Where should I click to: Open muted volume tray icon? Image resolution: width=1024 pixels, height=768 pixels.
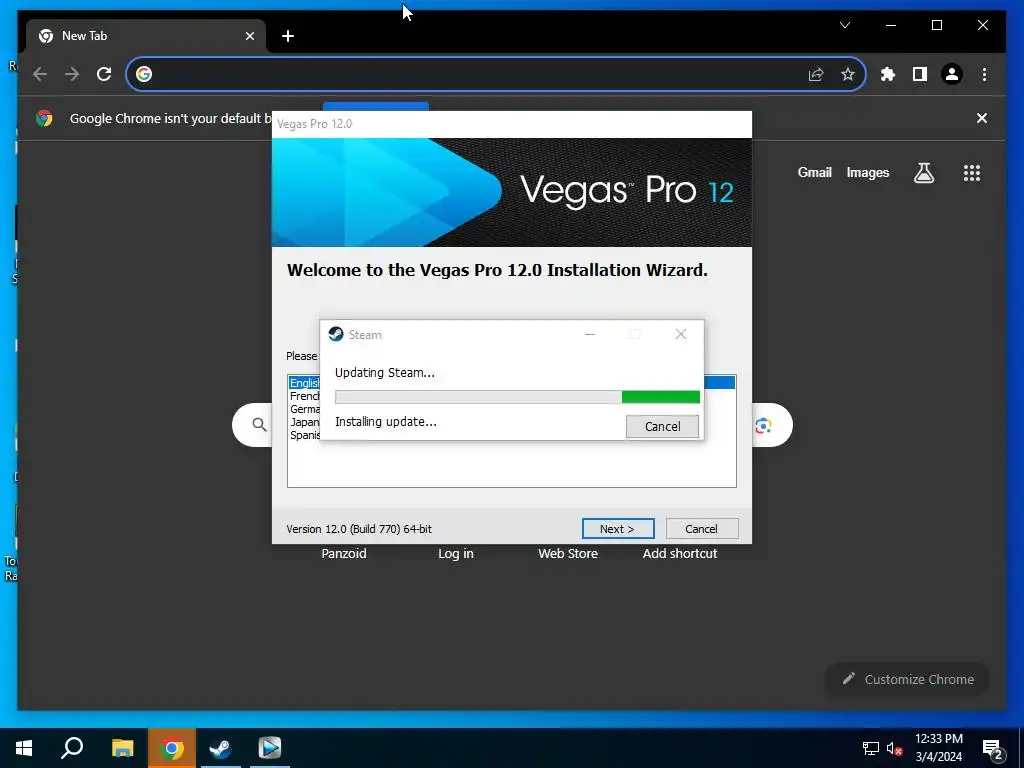tap(894, 748)
